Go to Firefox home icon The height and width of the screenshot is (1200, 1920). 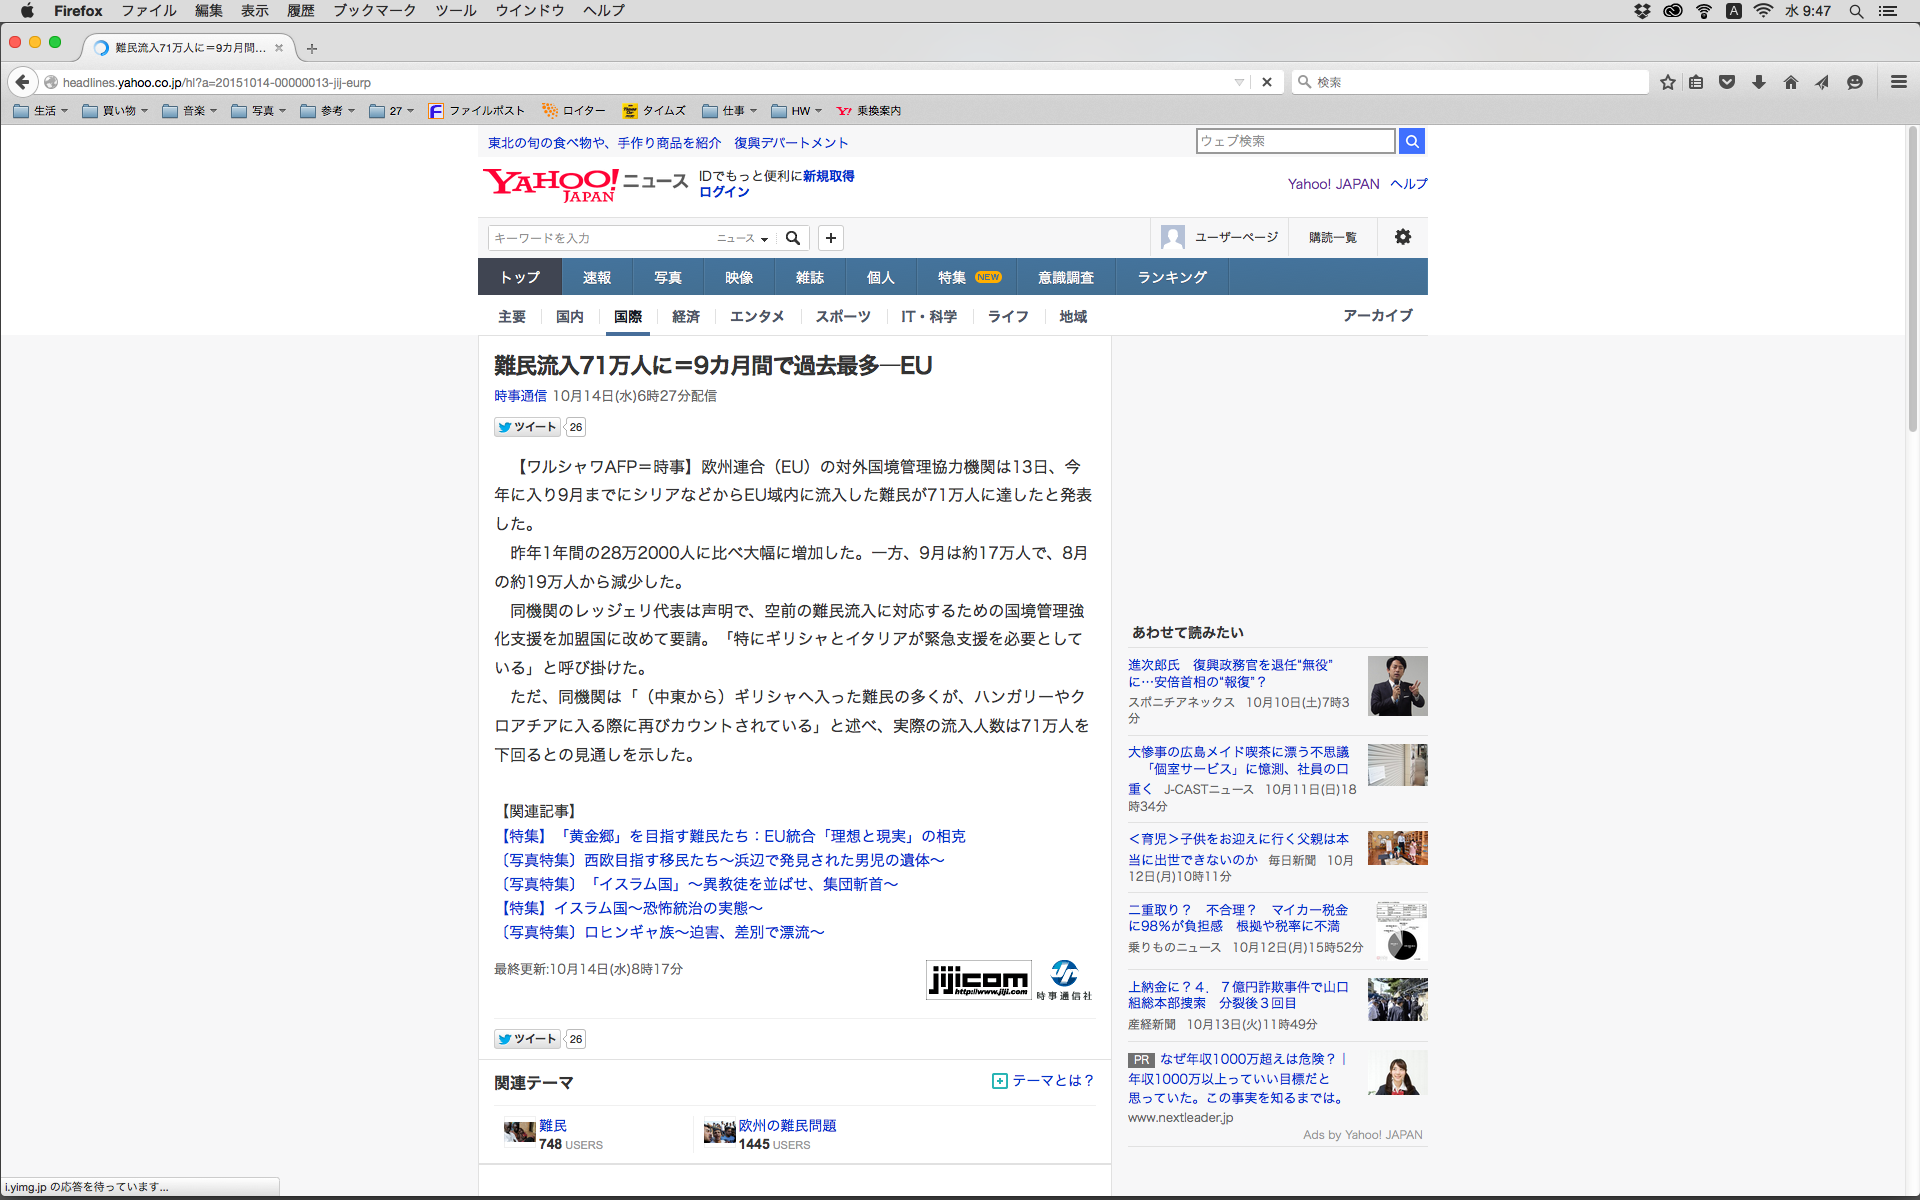1791,82
